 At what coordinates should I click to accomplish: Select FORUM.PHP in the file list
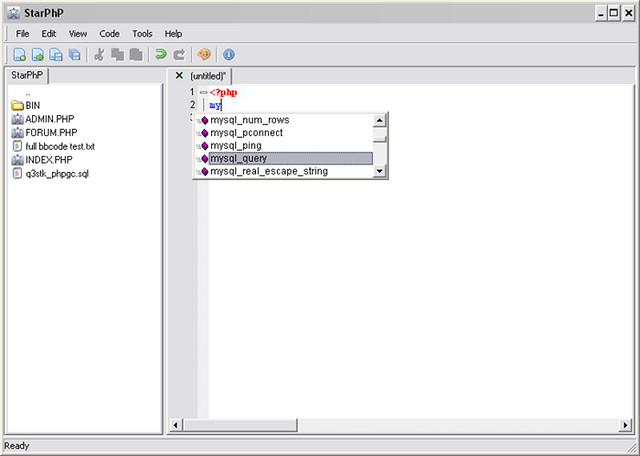tap(50, 132)
